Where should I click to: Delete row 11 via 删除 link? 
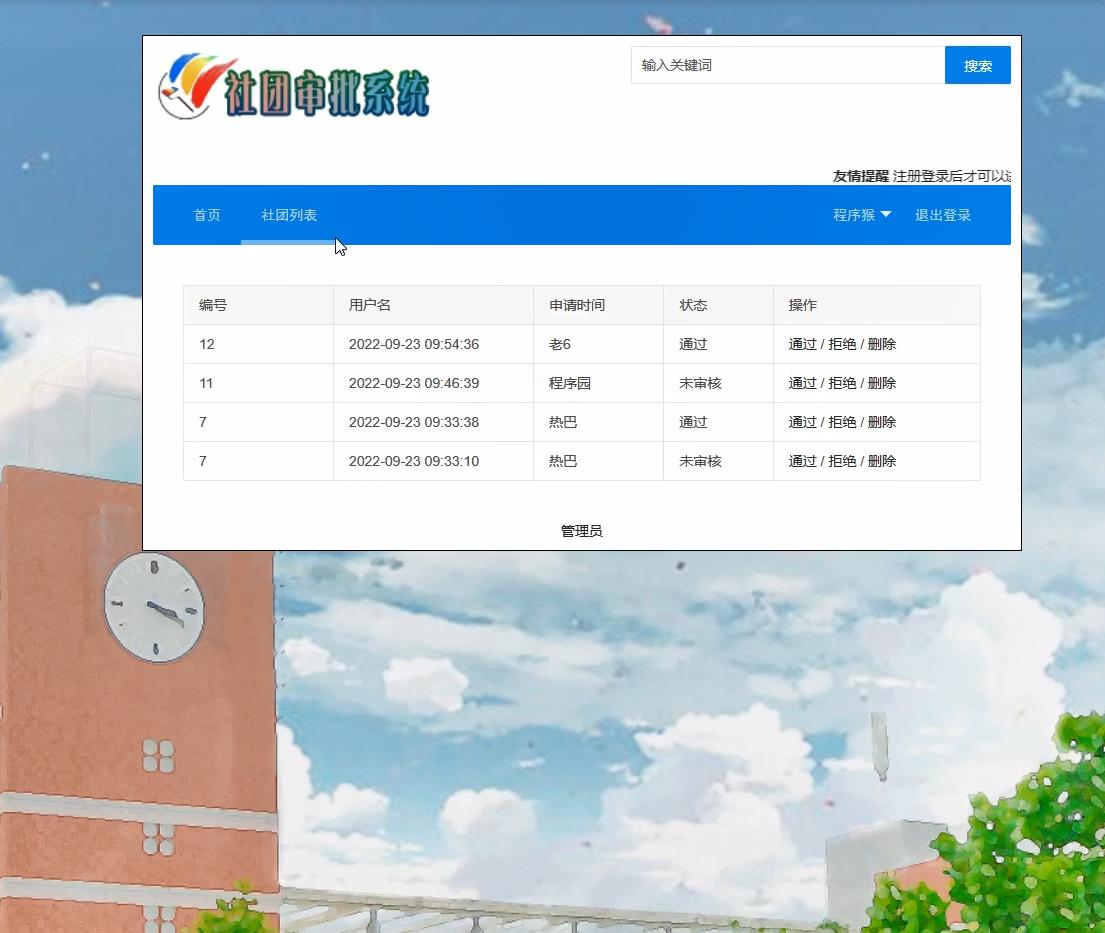pos(882,383)
